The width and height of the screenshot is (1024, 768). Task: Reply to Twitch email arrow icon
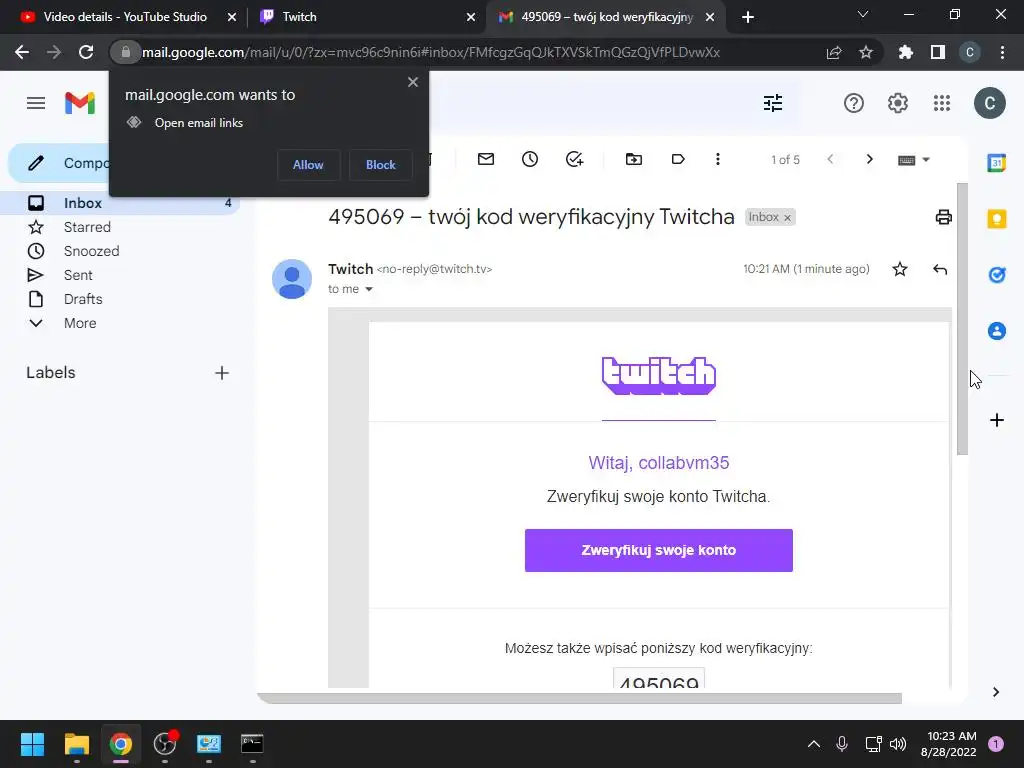pyautogui.click(x=940, y=269)
